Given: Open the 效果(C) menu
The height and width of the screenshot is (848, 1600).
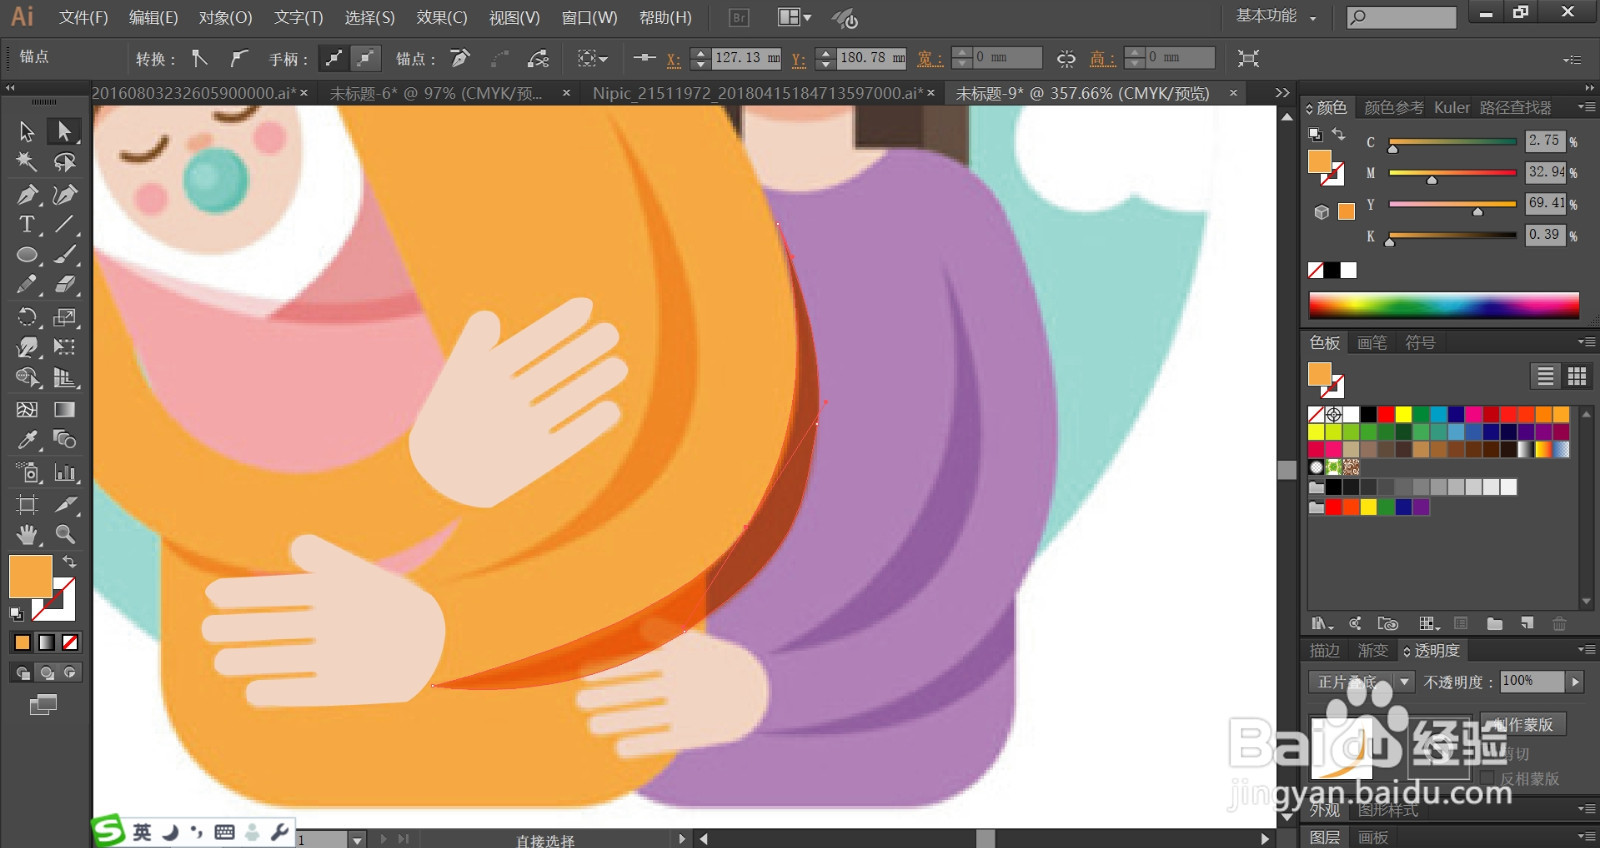Looking at the screenshot, I should click(x=442, y=17).
